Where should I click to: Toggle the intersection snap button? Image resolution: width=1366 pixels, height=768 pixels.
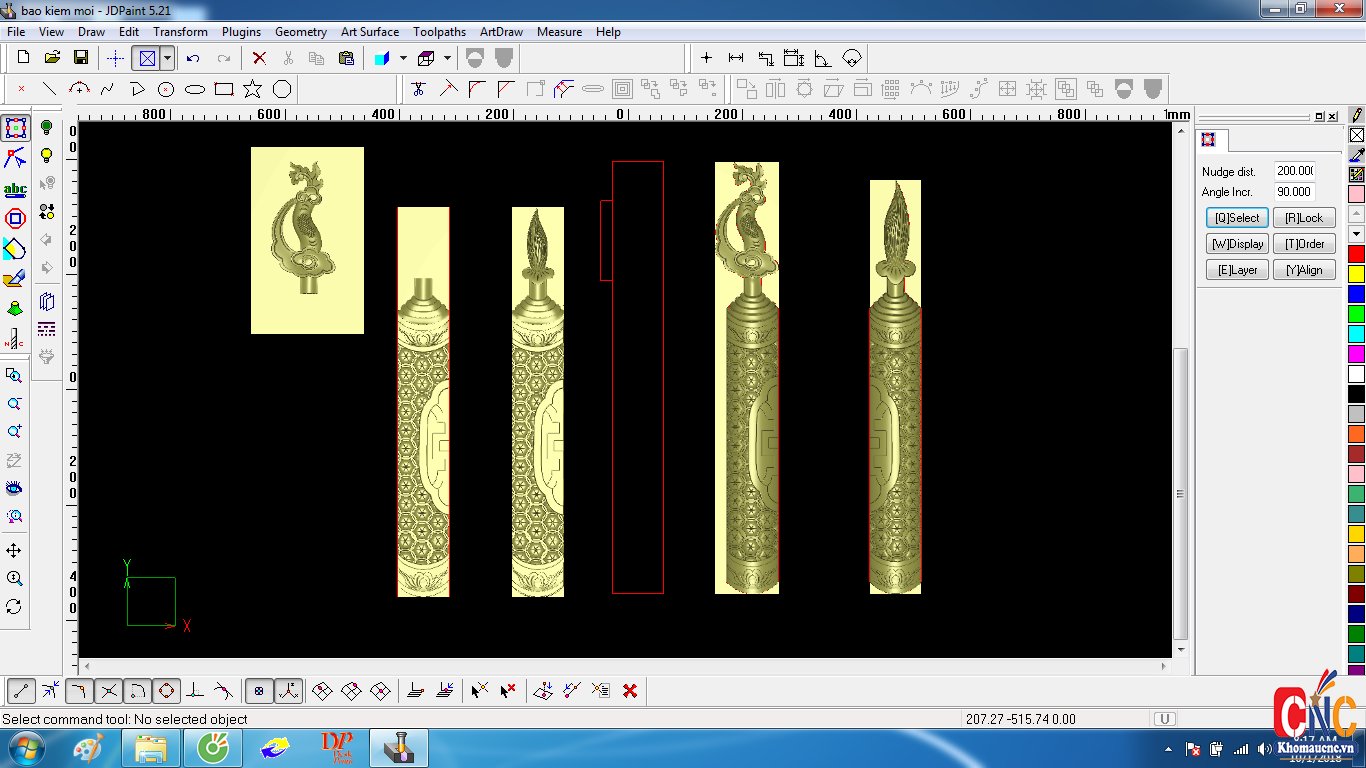[x=109, y=690]
